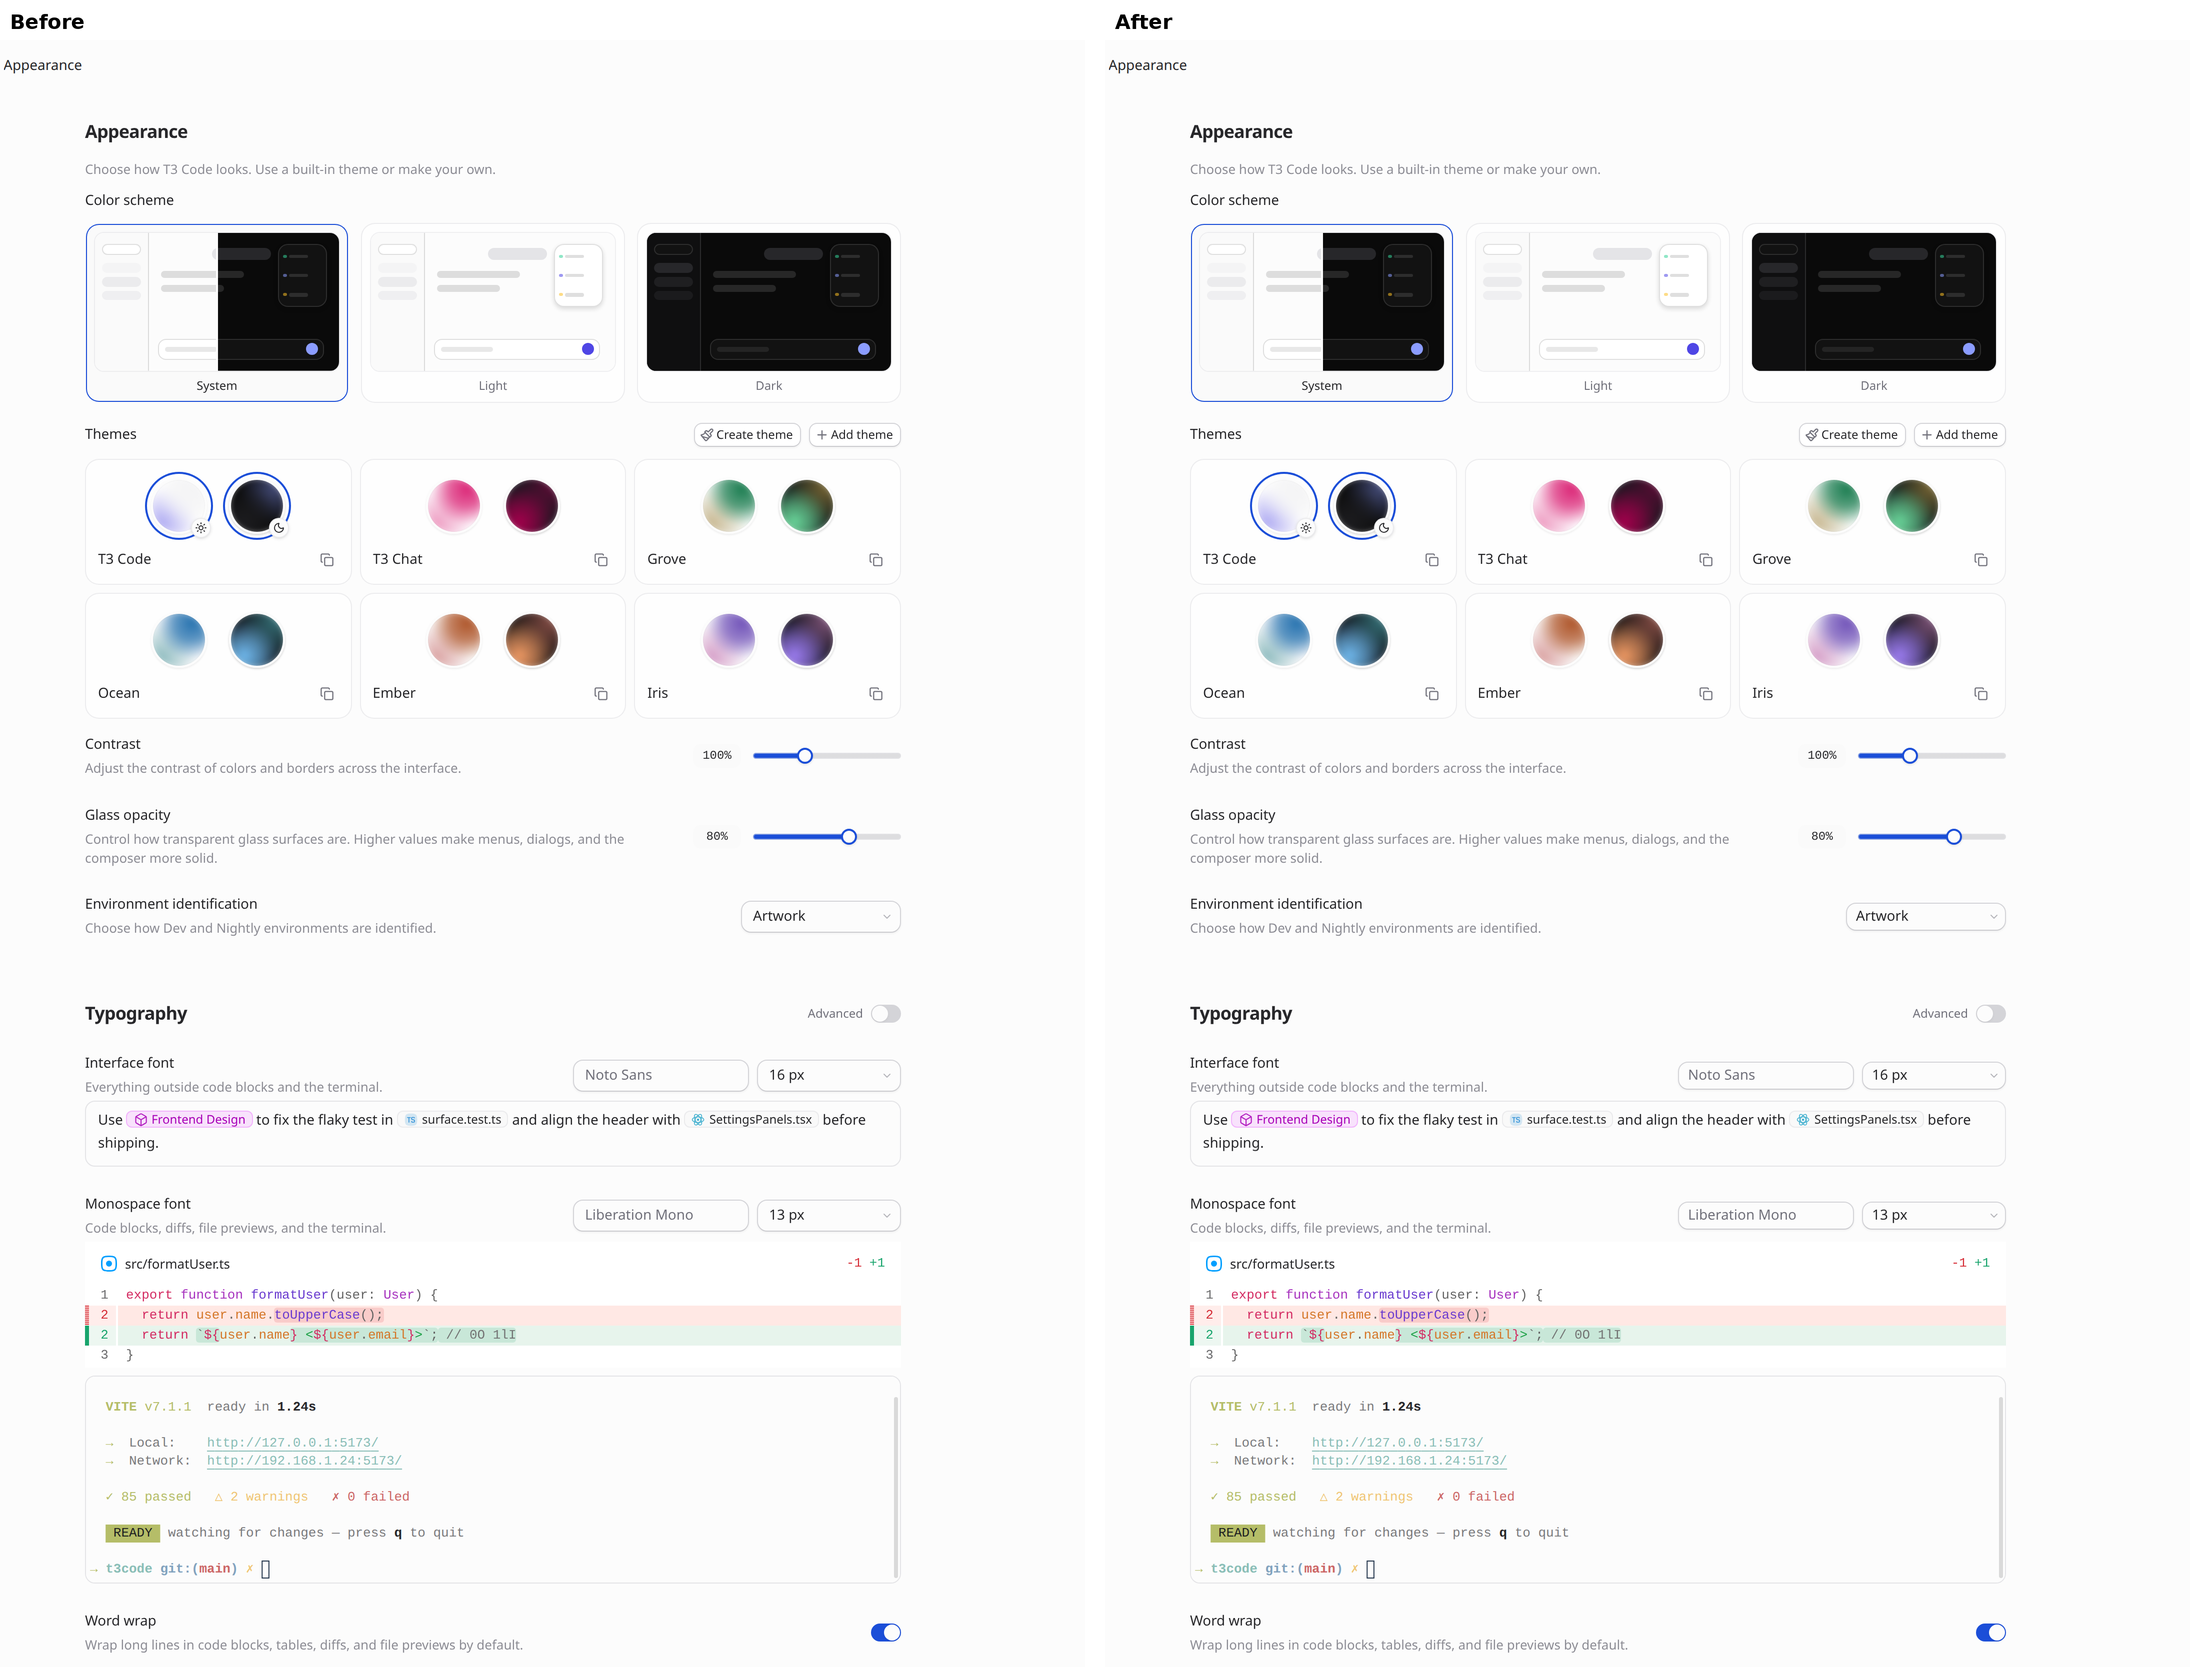Viewport: 2190px width, 1667px height.
Task: Select Dark color scheme in After panel
Action: pyautogui.click(x=1874, y=313)
